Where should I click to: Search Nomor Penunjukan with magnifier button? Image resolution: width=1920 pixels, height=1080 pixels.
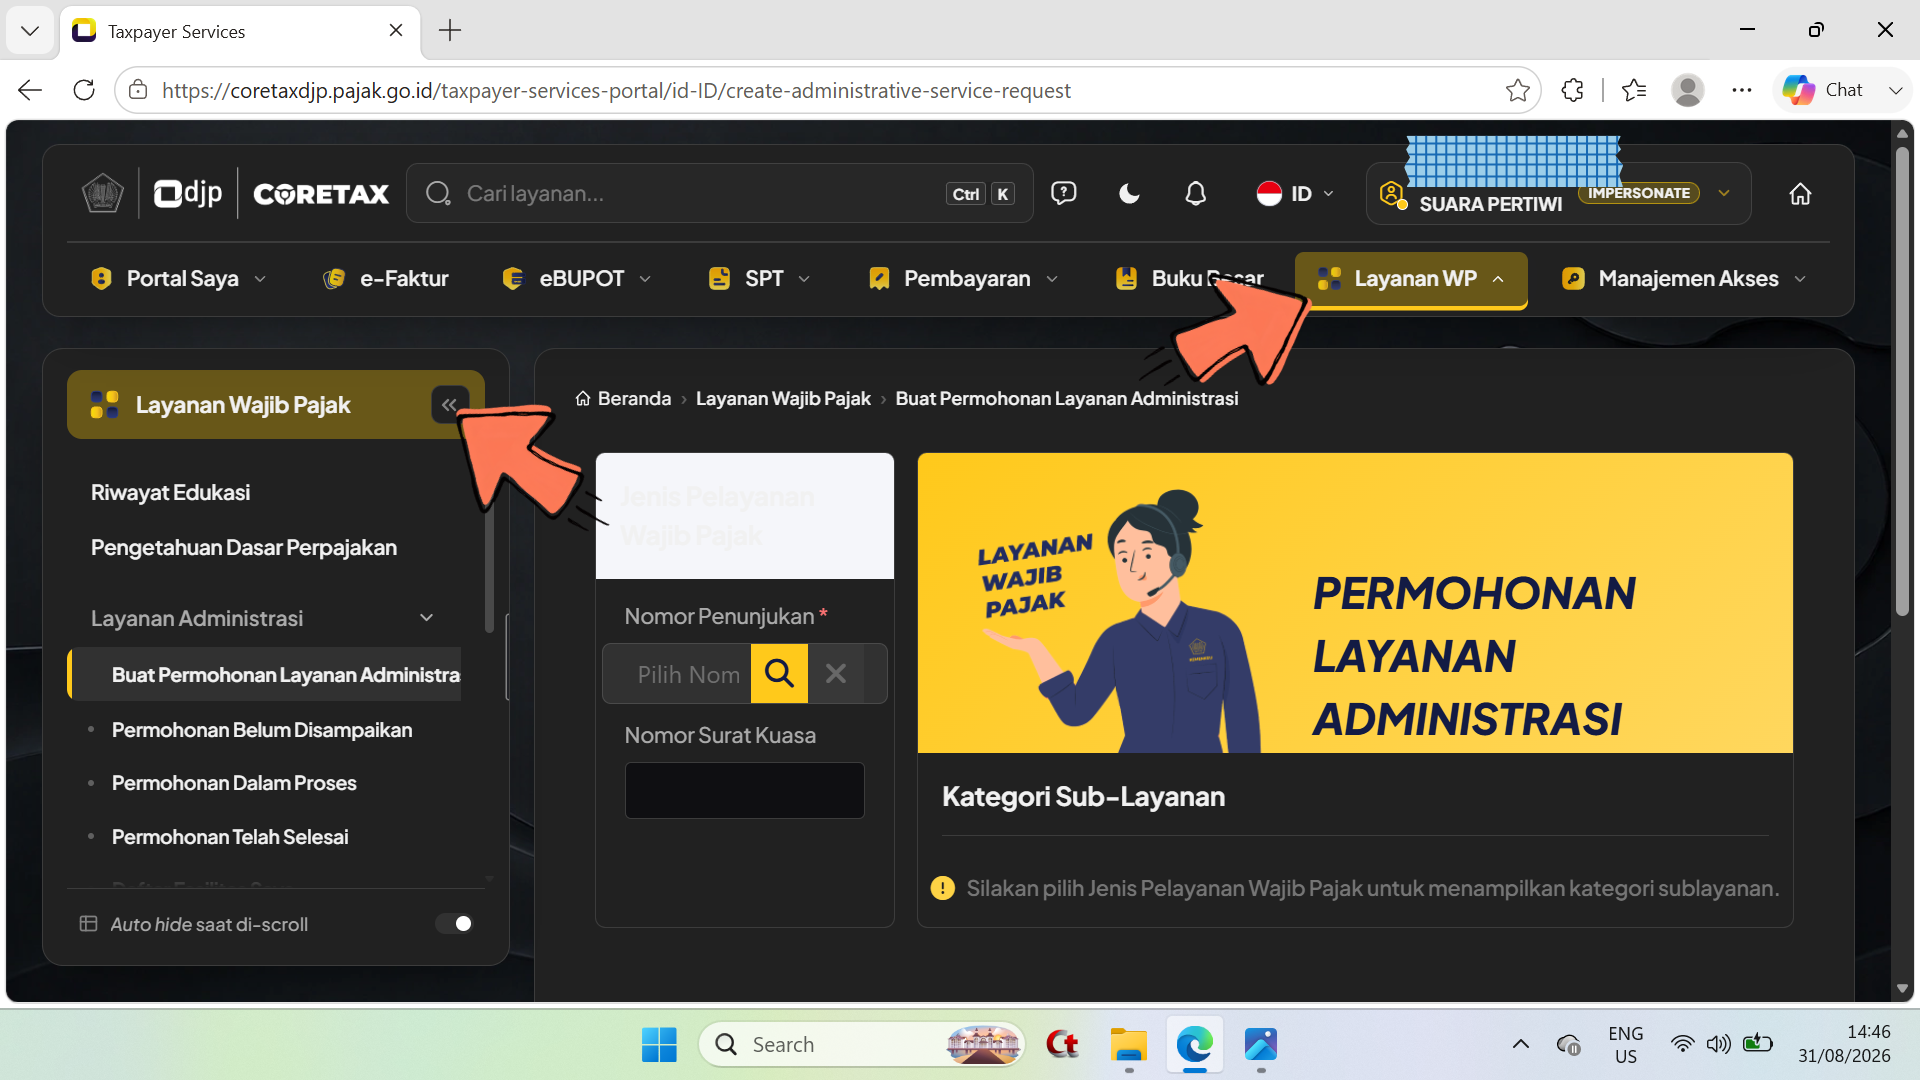point(779,674)
